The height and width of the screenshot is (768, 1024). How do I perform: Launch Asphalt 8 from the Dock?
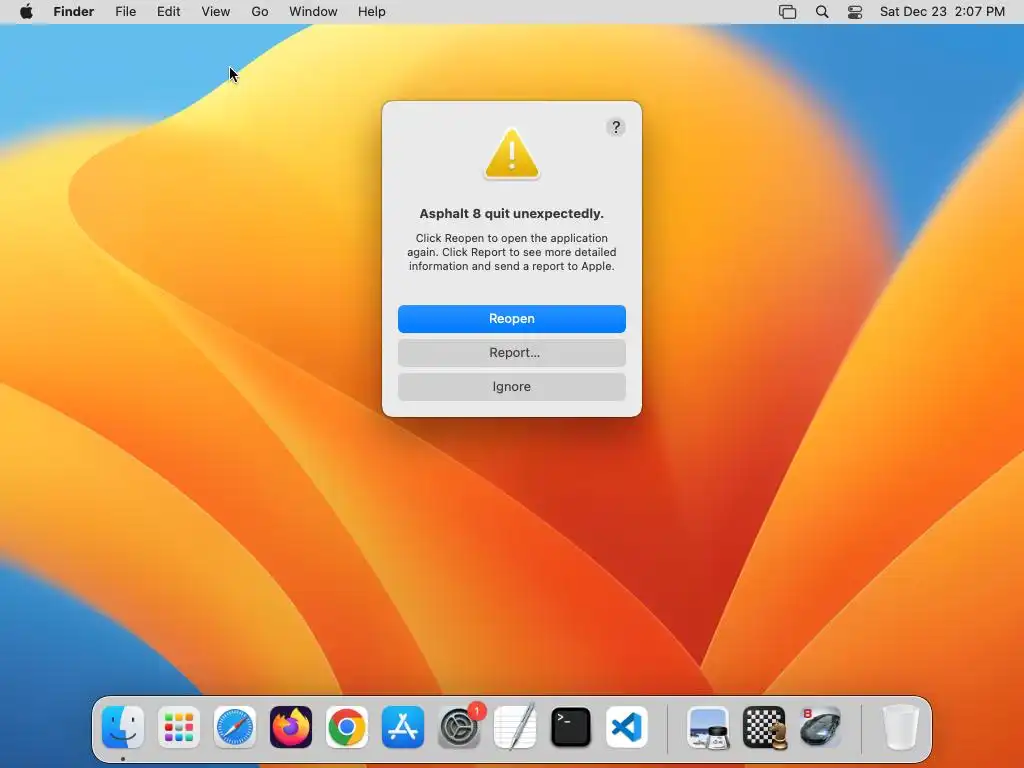pyautogui.click(x=820, y=727)
